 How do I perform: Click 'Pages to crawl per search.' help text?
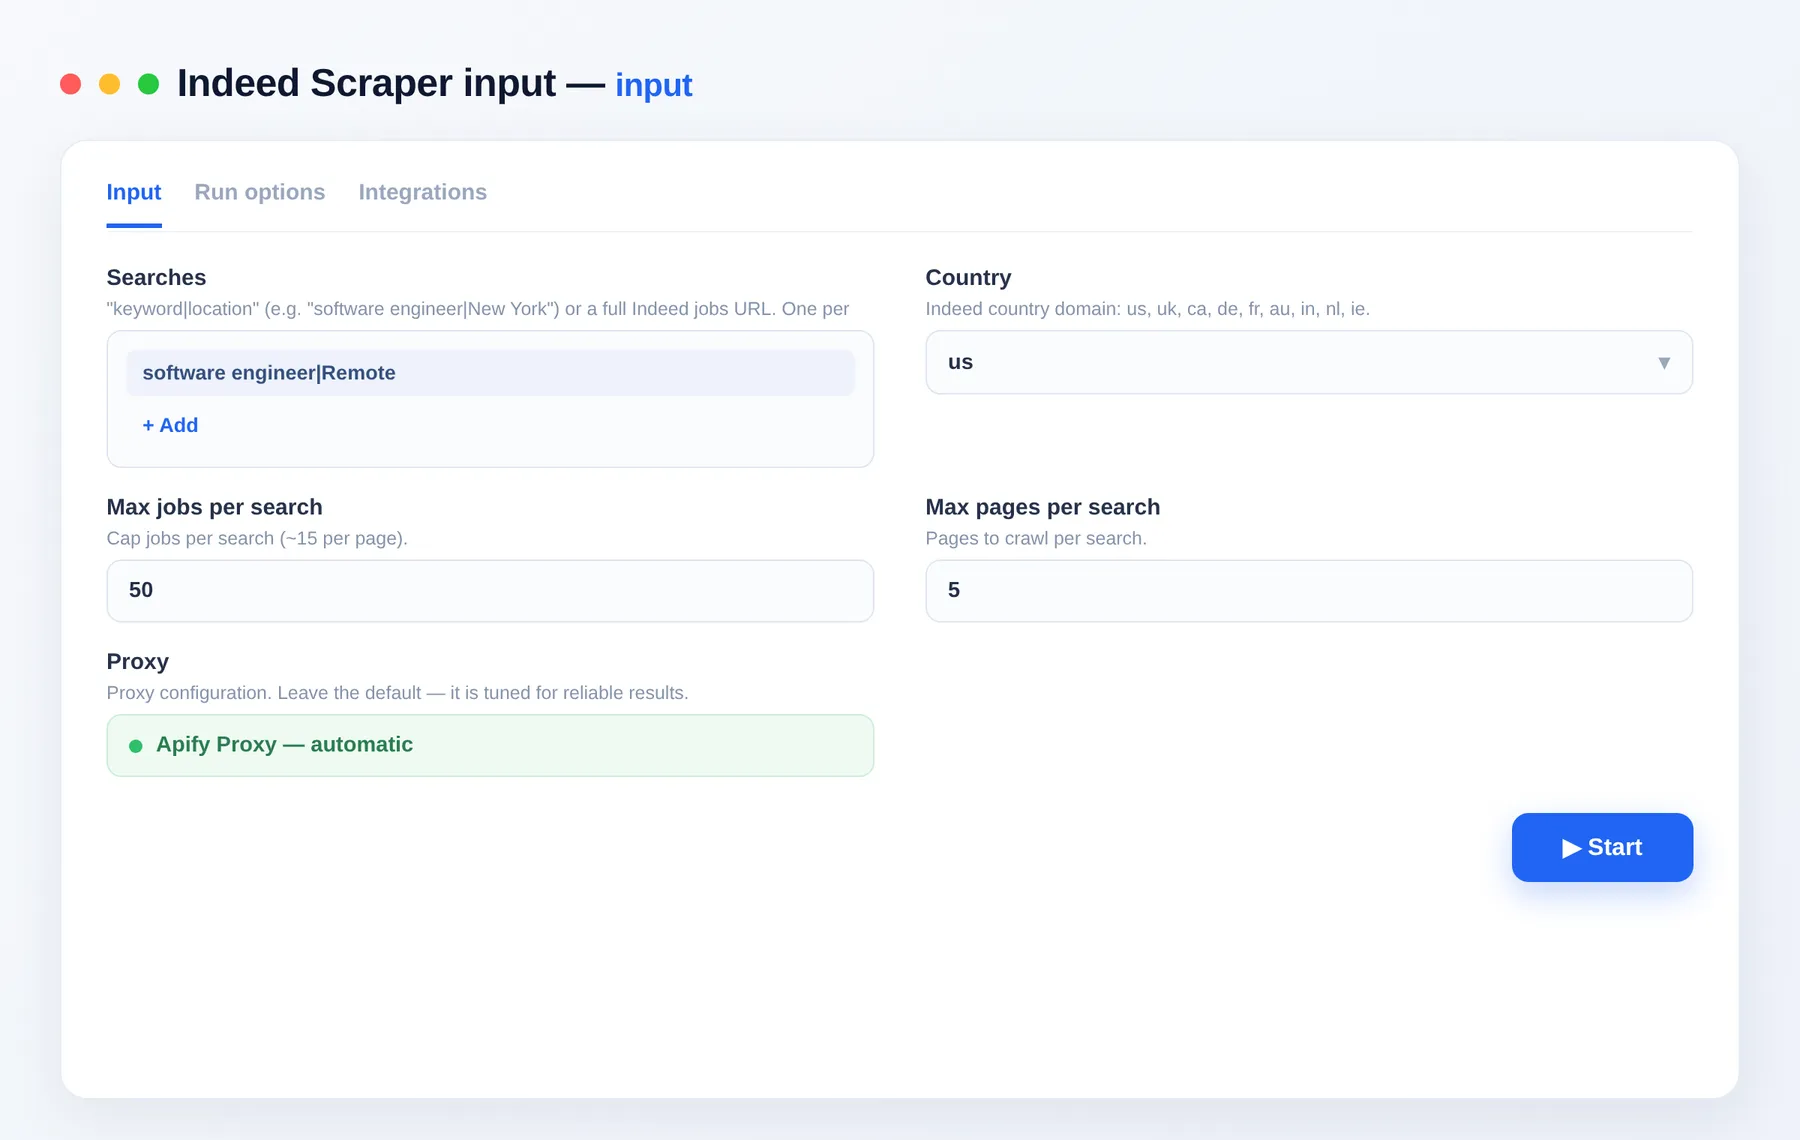click(x=1036, y=538)
